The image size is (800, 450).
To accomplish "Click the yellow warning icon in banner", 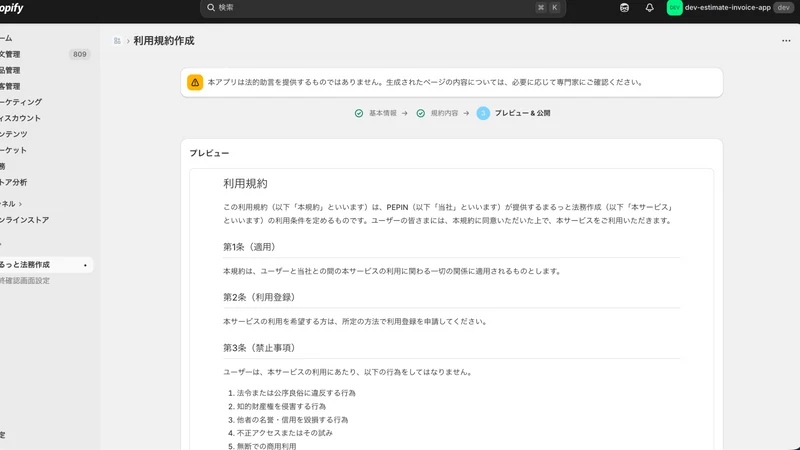I will [195, 82].
